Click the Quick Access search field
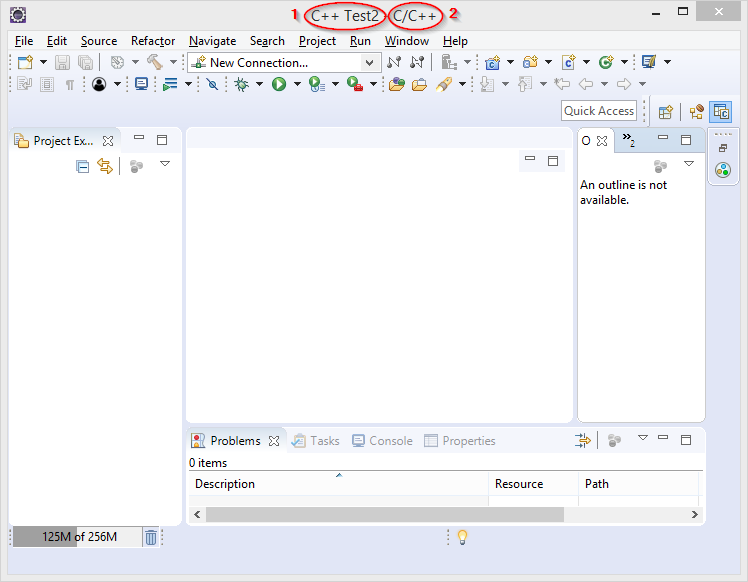The height and width of the screenshot is (582, 748). coord(599,111)
